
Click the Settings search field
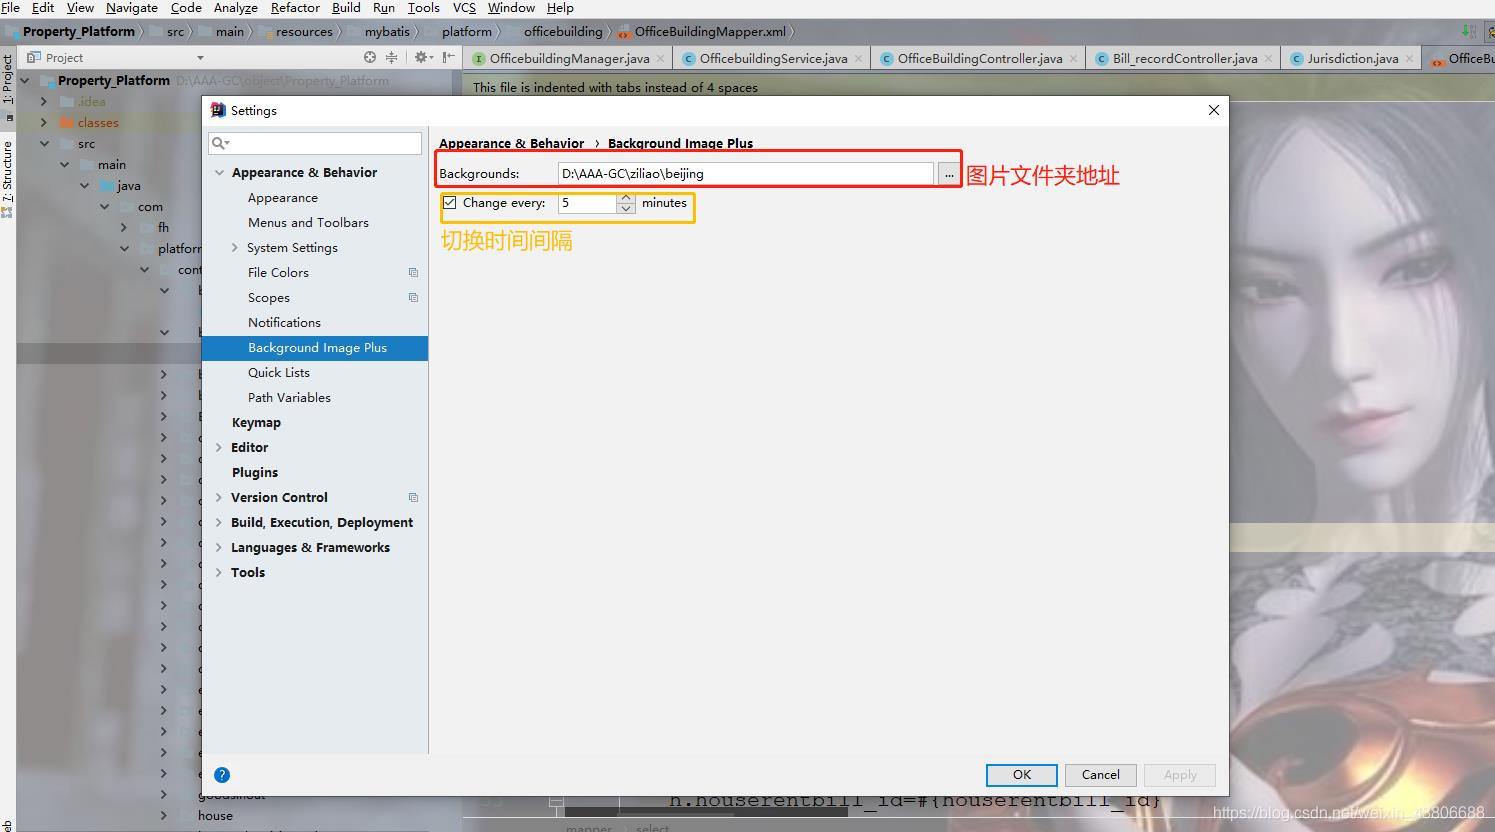click(x=315, y=144)
